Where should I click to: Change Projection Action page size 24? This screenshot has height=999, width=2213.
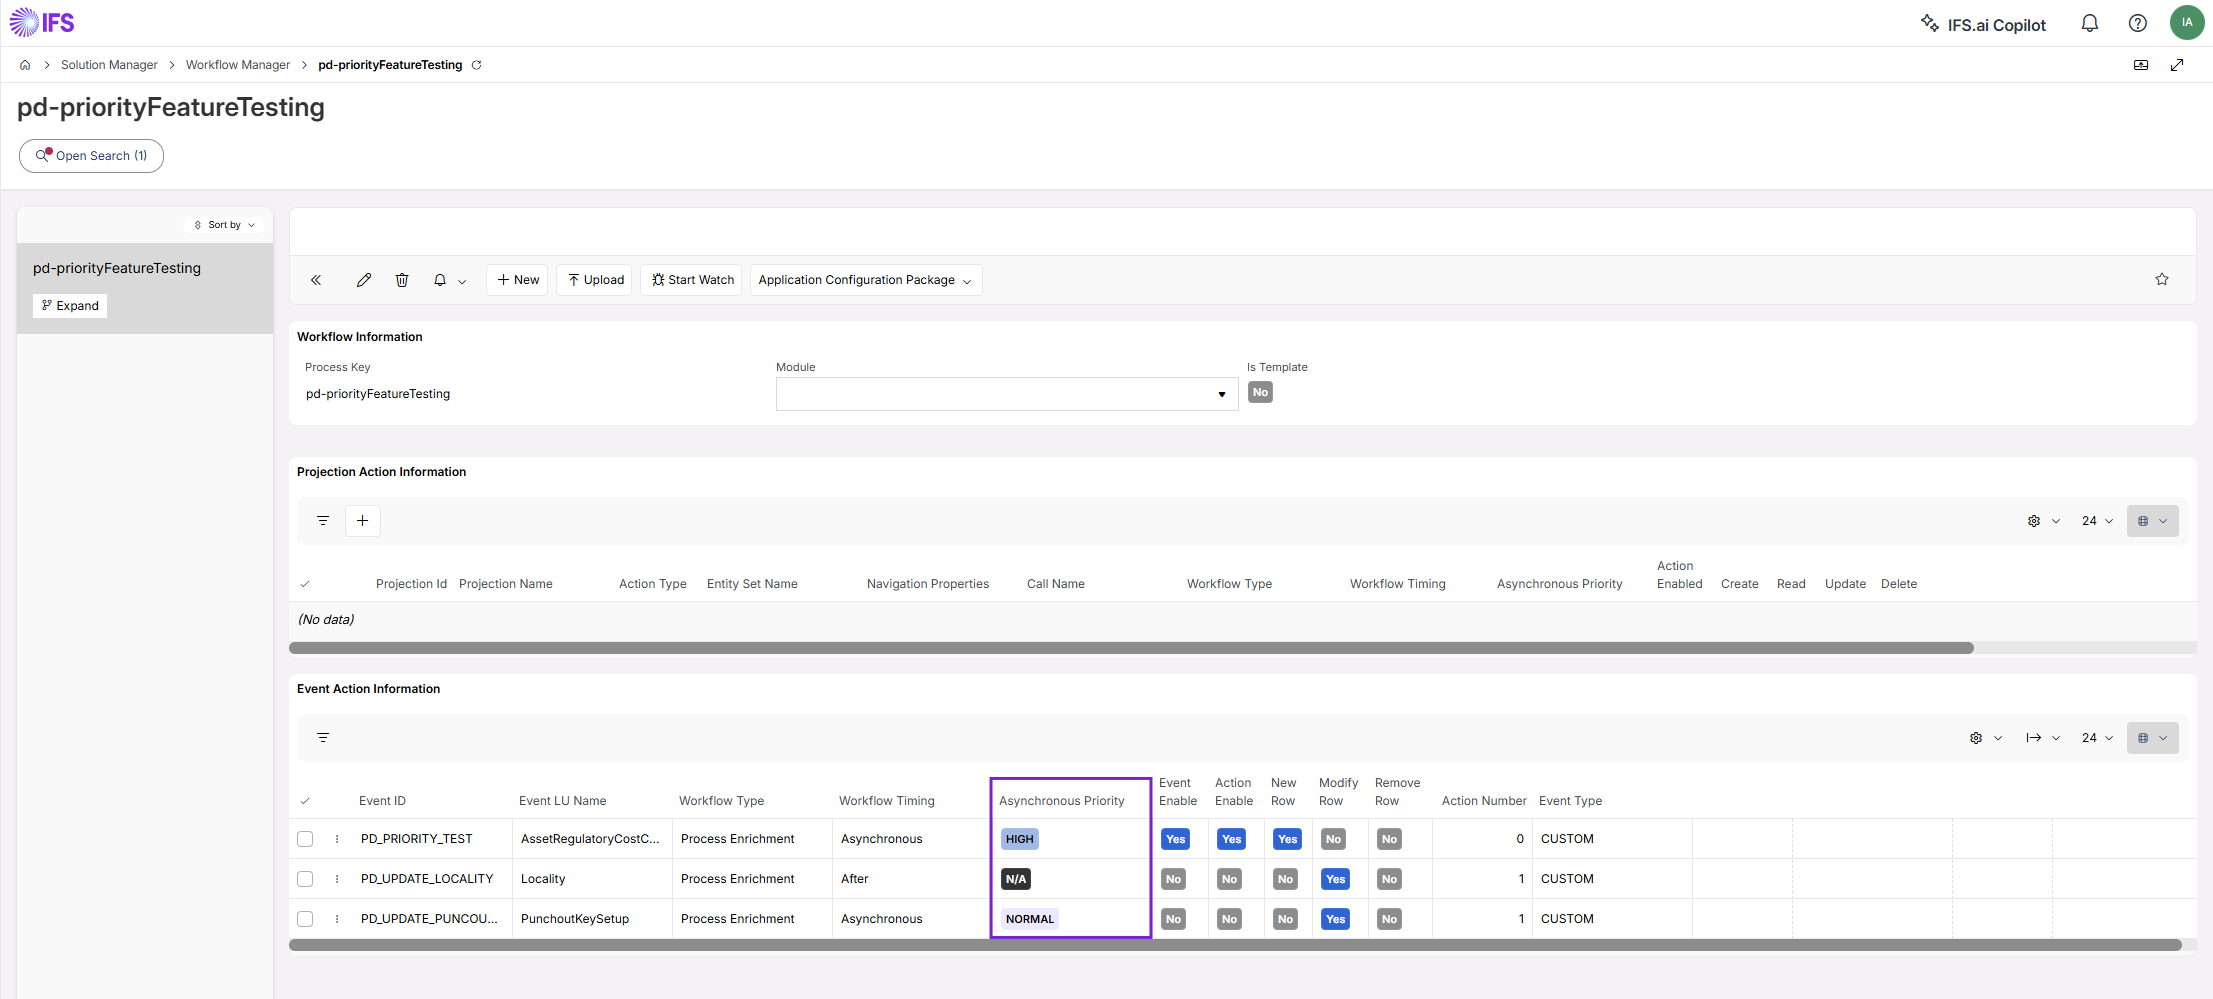coord(2098,521)
